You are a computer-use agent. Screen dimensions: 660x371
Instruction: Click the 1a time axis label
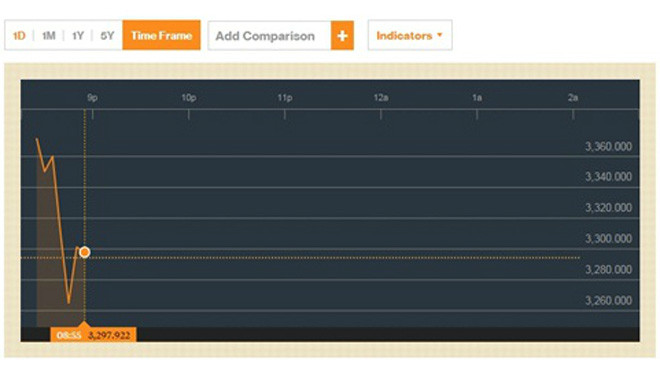(x=477, y=98)
